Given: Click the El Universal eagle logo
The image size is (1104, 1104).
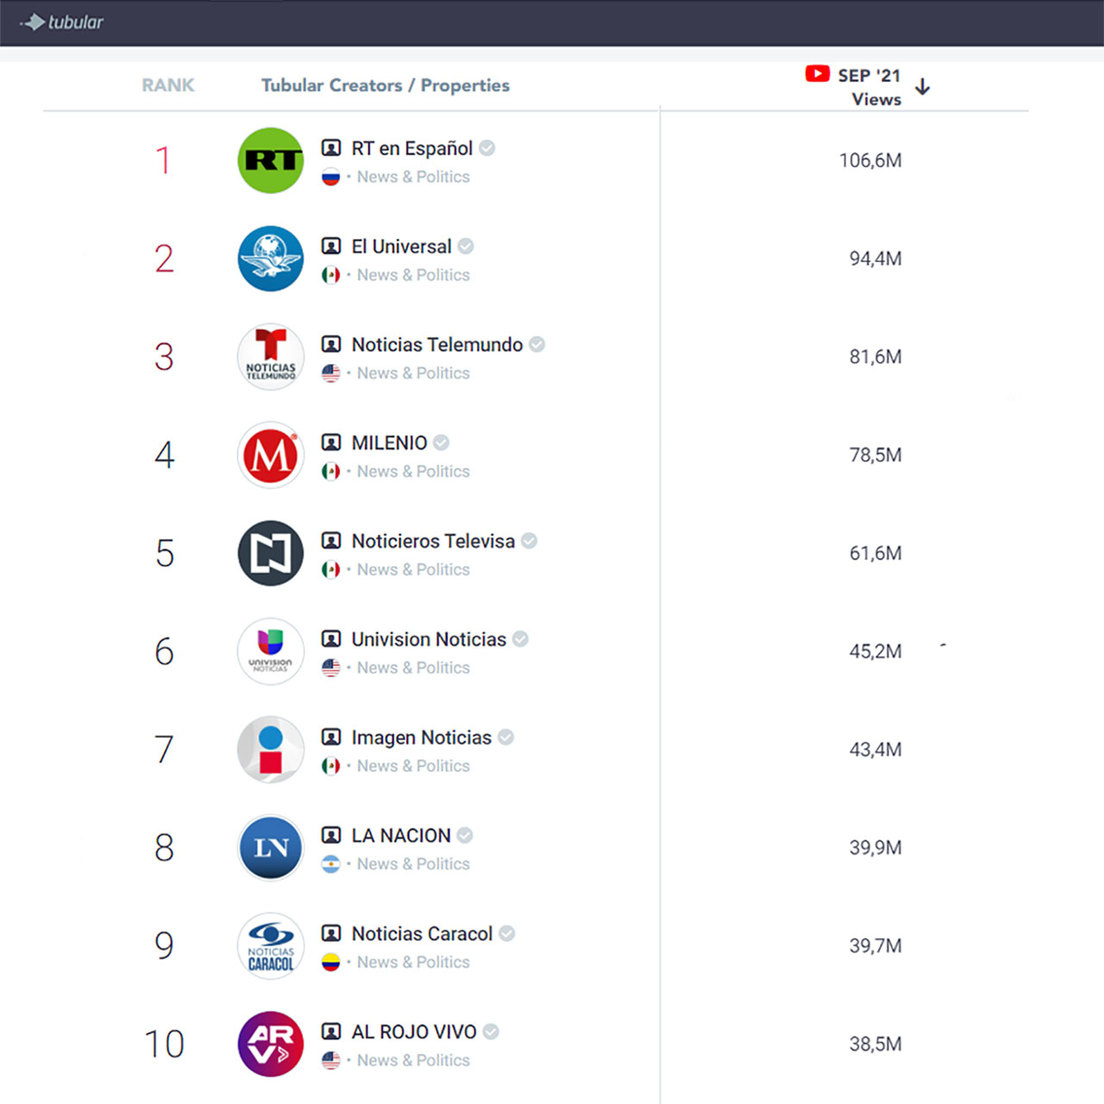Looking at the screenshot, I should tap(270, 258).
